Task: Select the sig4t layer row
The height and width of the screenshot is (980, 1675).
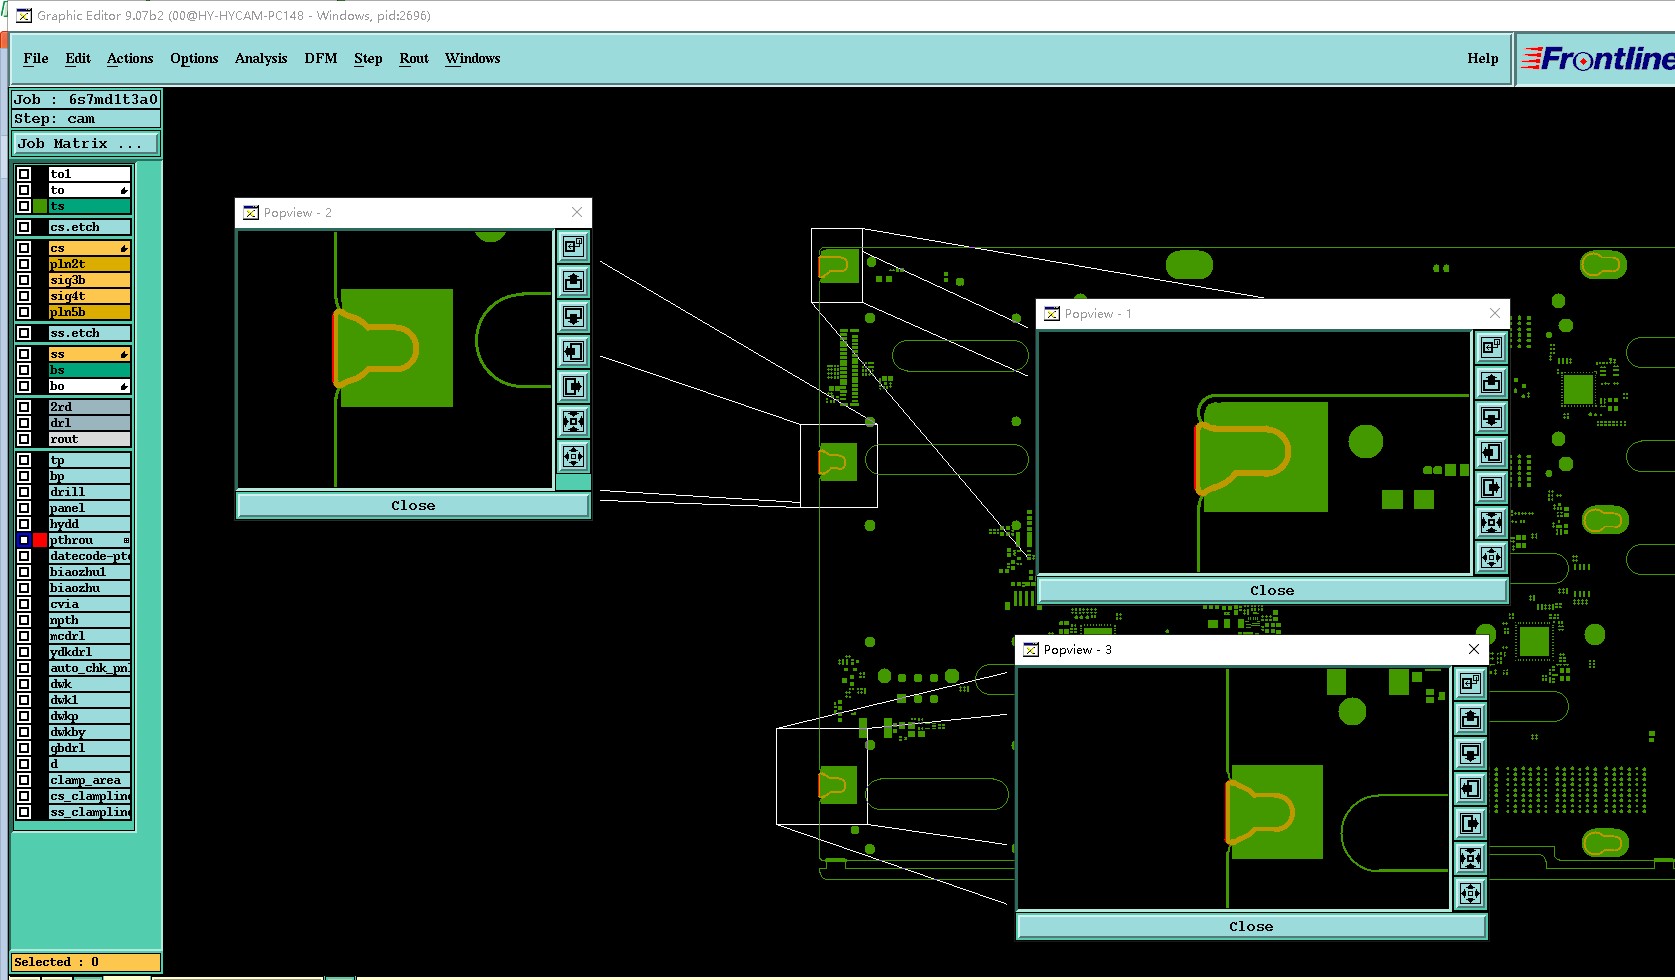Action: coord(90,296)
